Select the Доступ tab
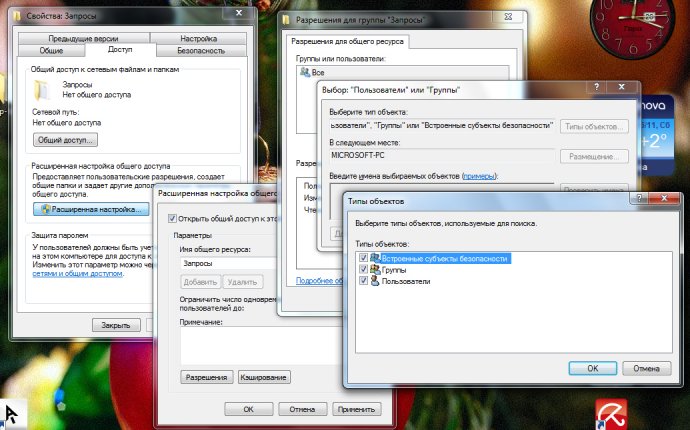 point(120,49)
